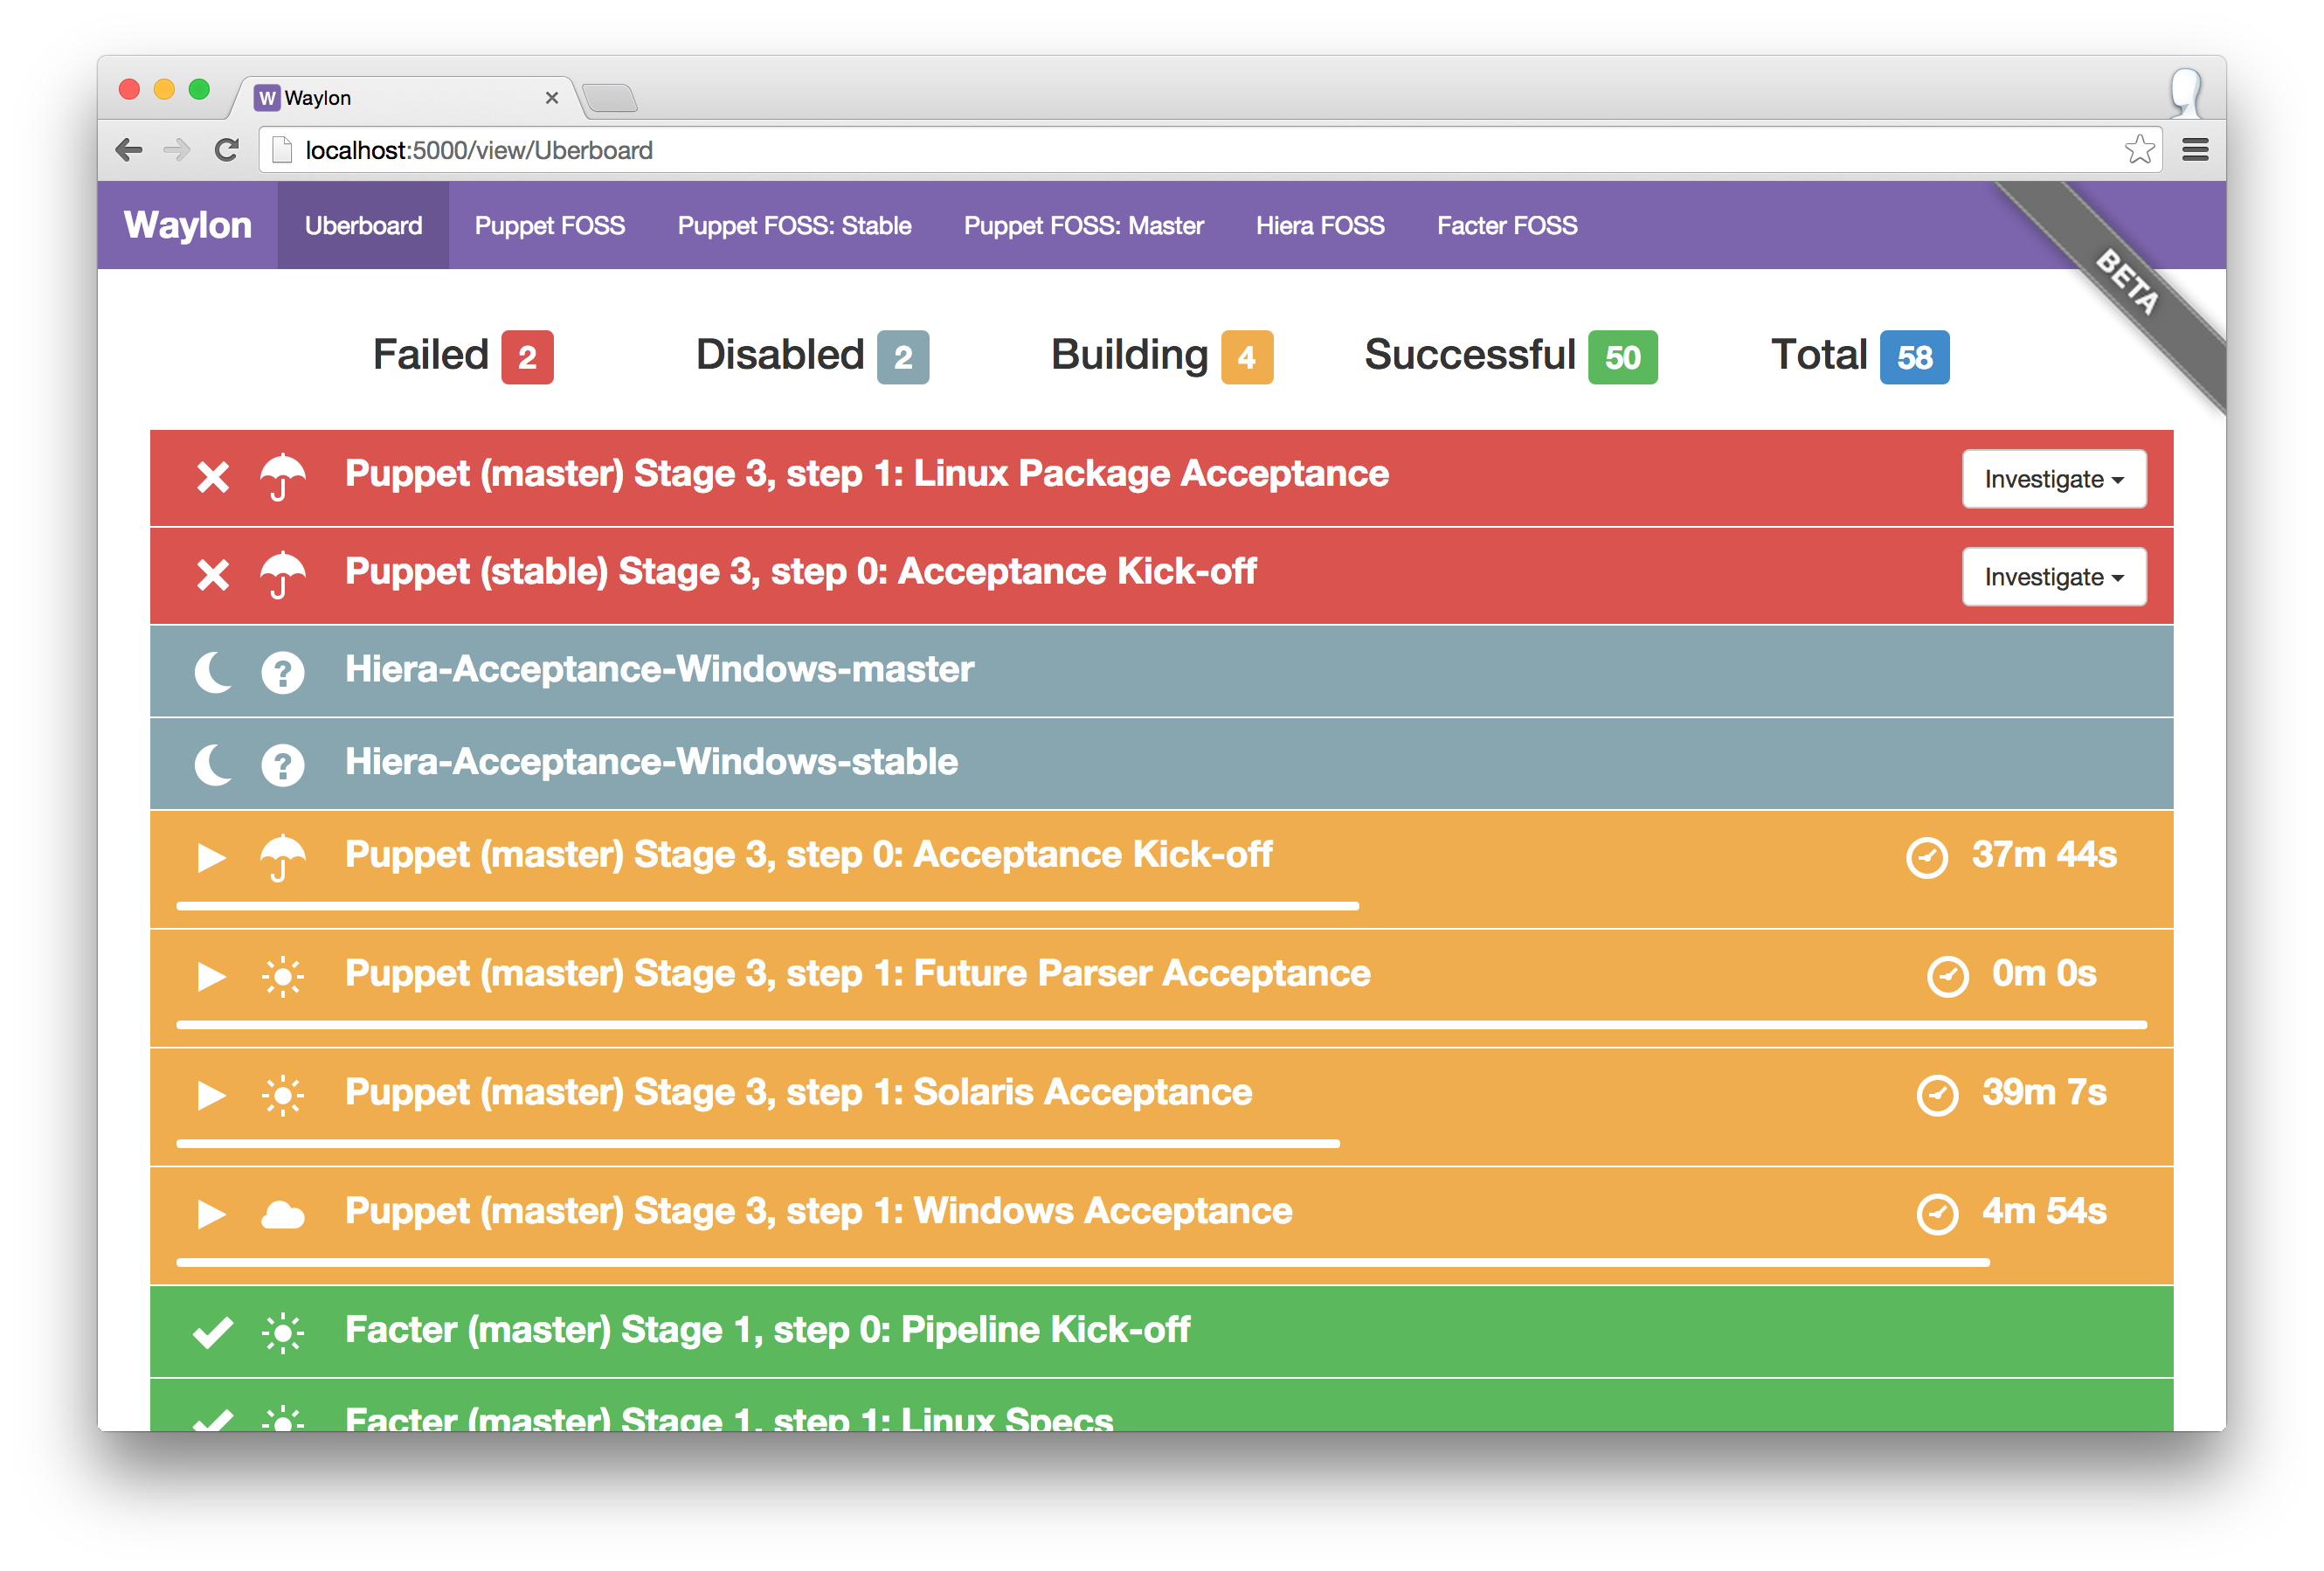Open Investigate dropdown for stable Acceptance Kick-off

(x=2053, y=577)
